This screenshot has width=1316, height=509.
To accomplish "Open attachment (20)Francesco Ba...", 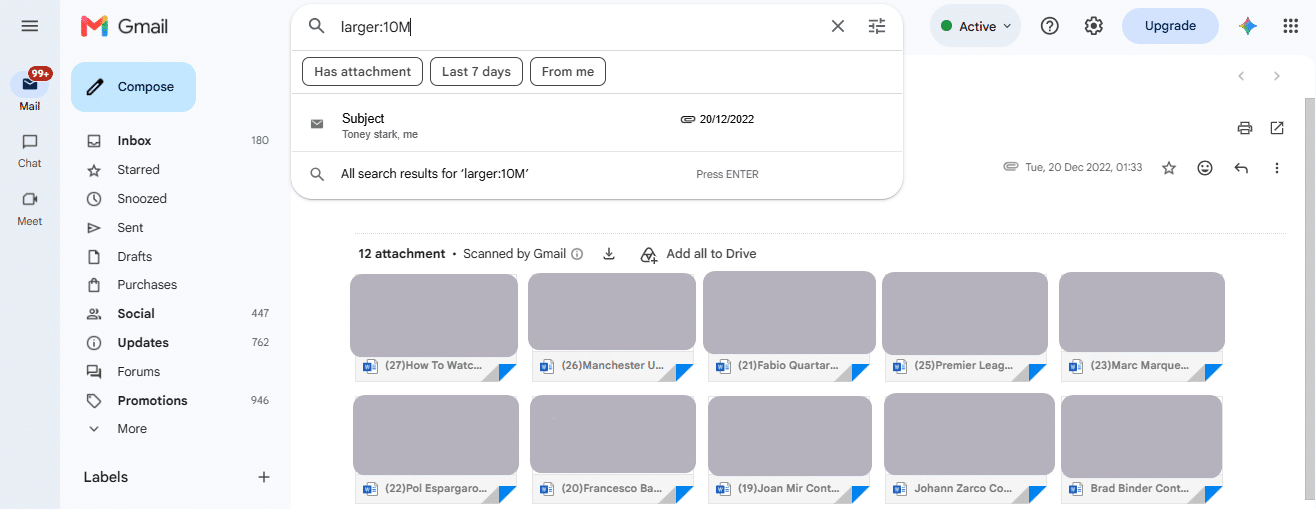I will click(613, 450).
